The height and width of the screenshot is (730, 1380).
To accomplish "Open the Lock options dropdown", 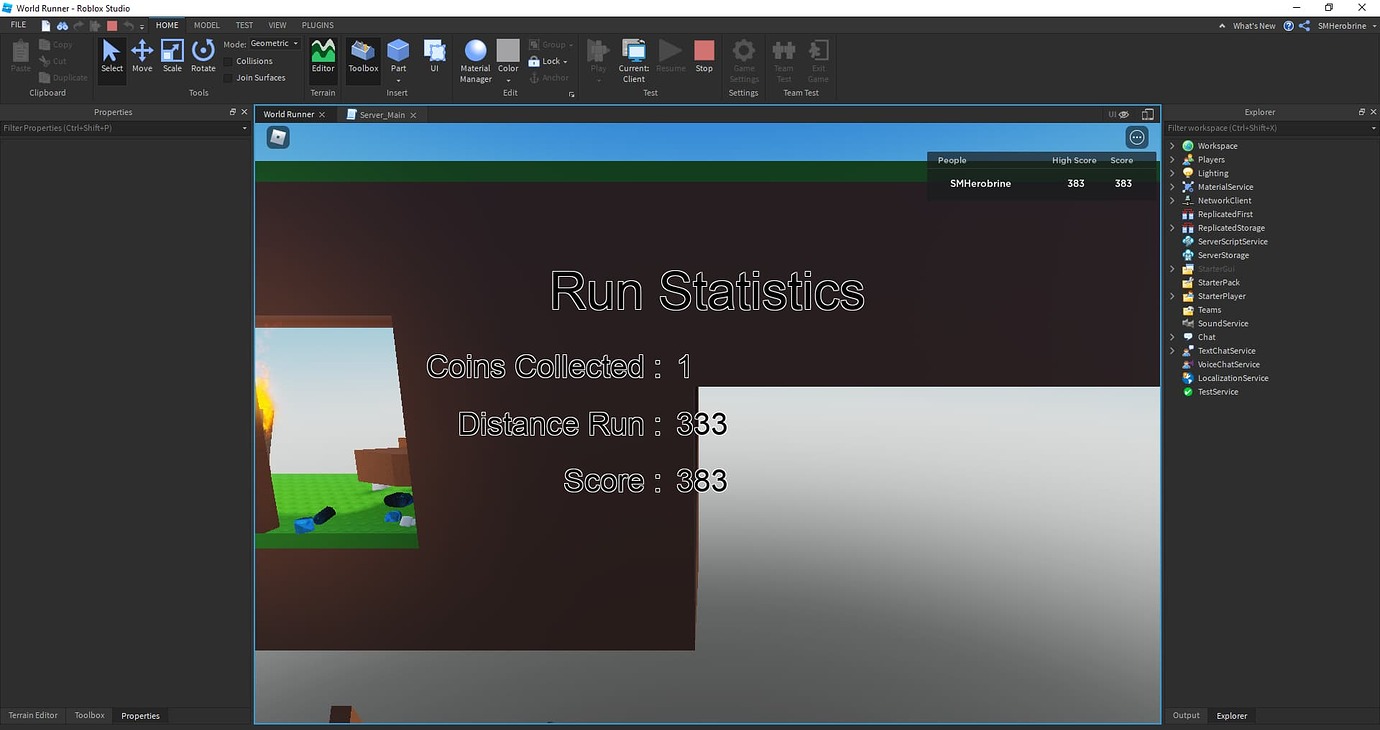I will pos(563,60).
